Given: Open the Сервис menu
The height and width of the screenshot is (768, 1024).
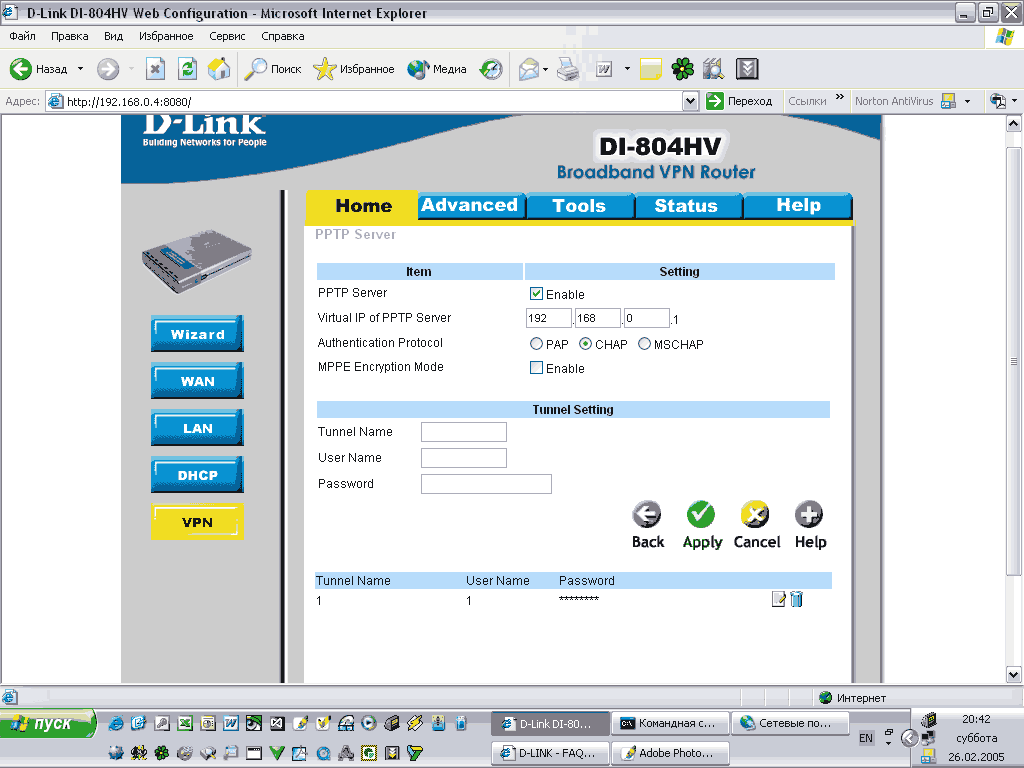Looking at the screenshot, I should click(227, 36).
